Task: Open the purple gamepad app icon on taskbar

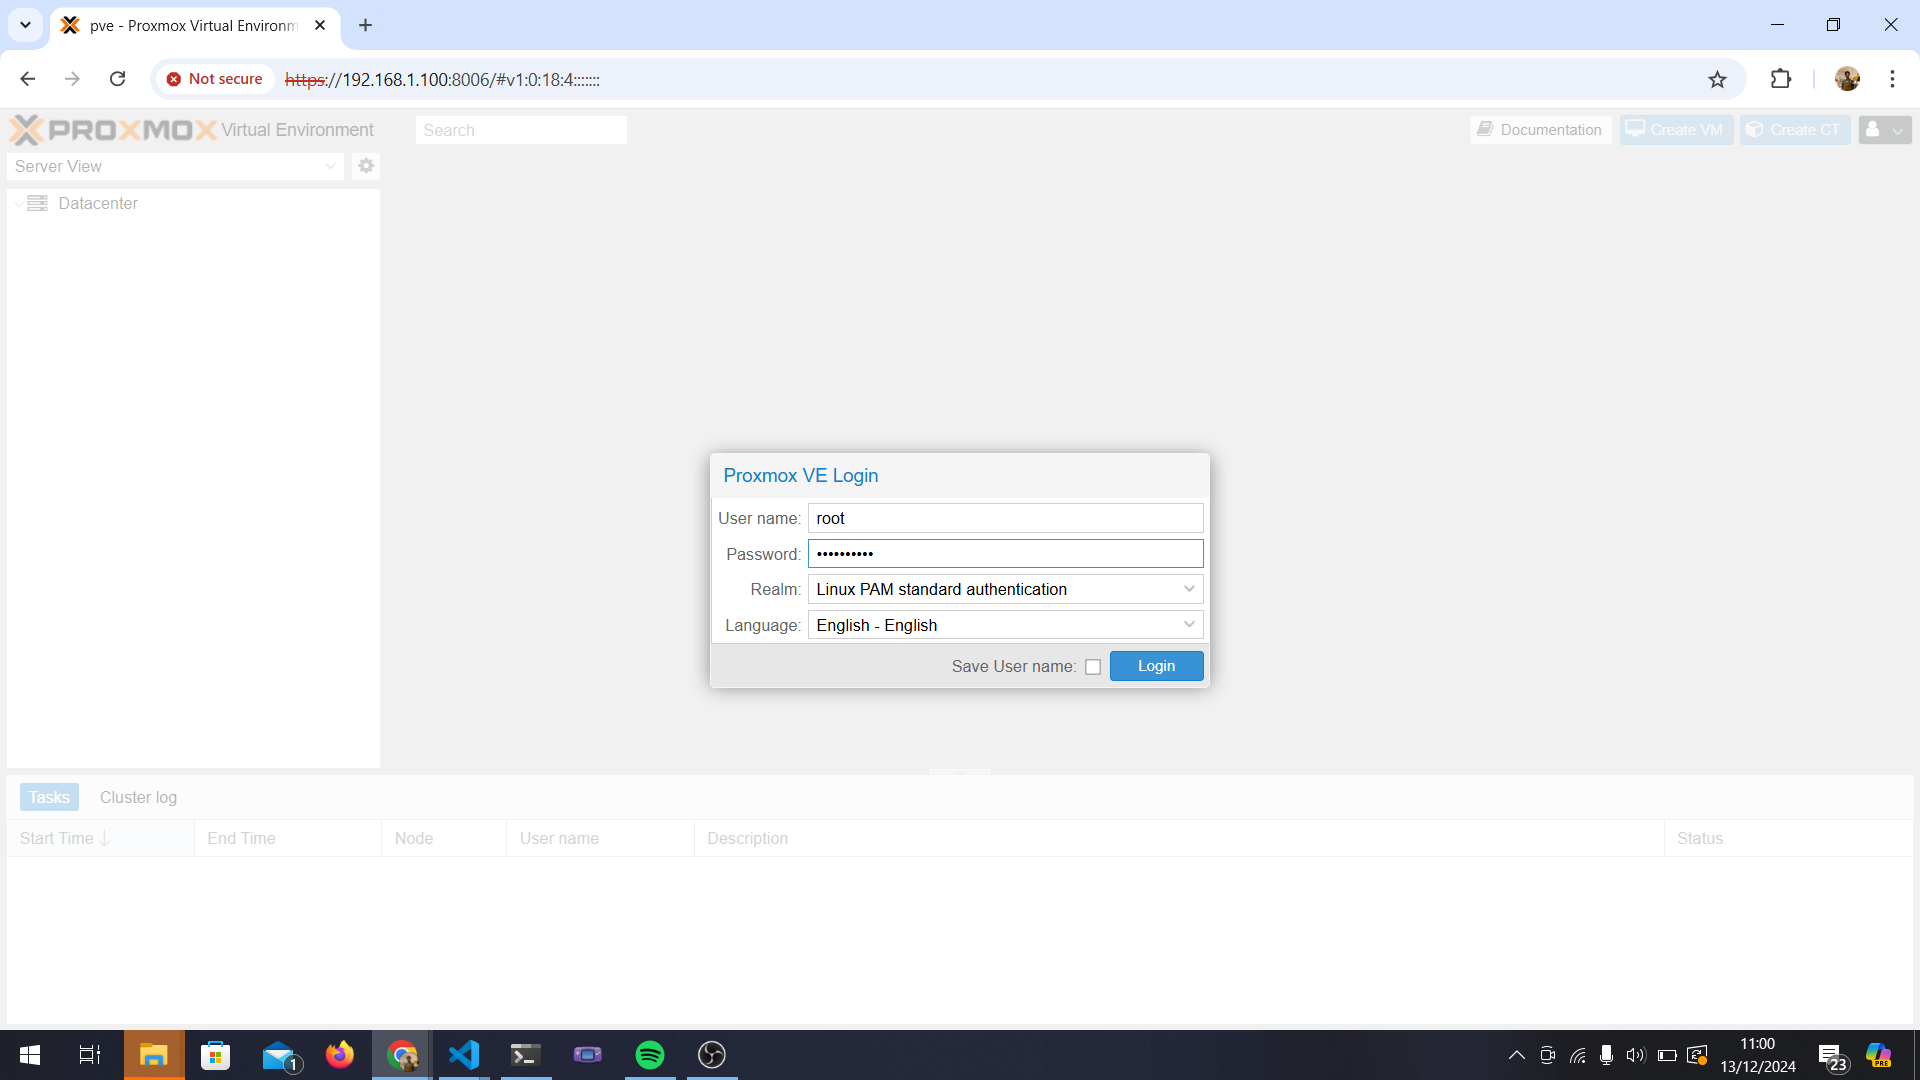Action: point(588,1055)
